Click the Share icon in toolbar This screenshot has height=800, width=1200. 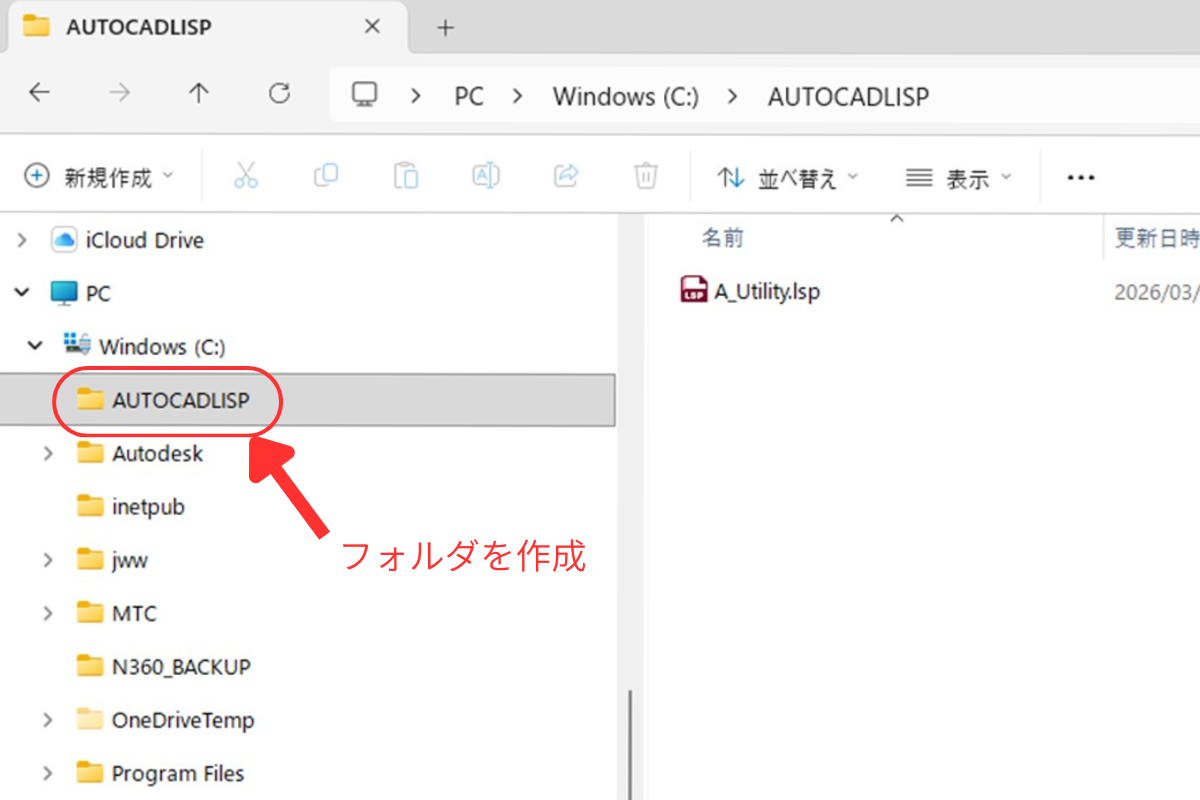566,177
